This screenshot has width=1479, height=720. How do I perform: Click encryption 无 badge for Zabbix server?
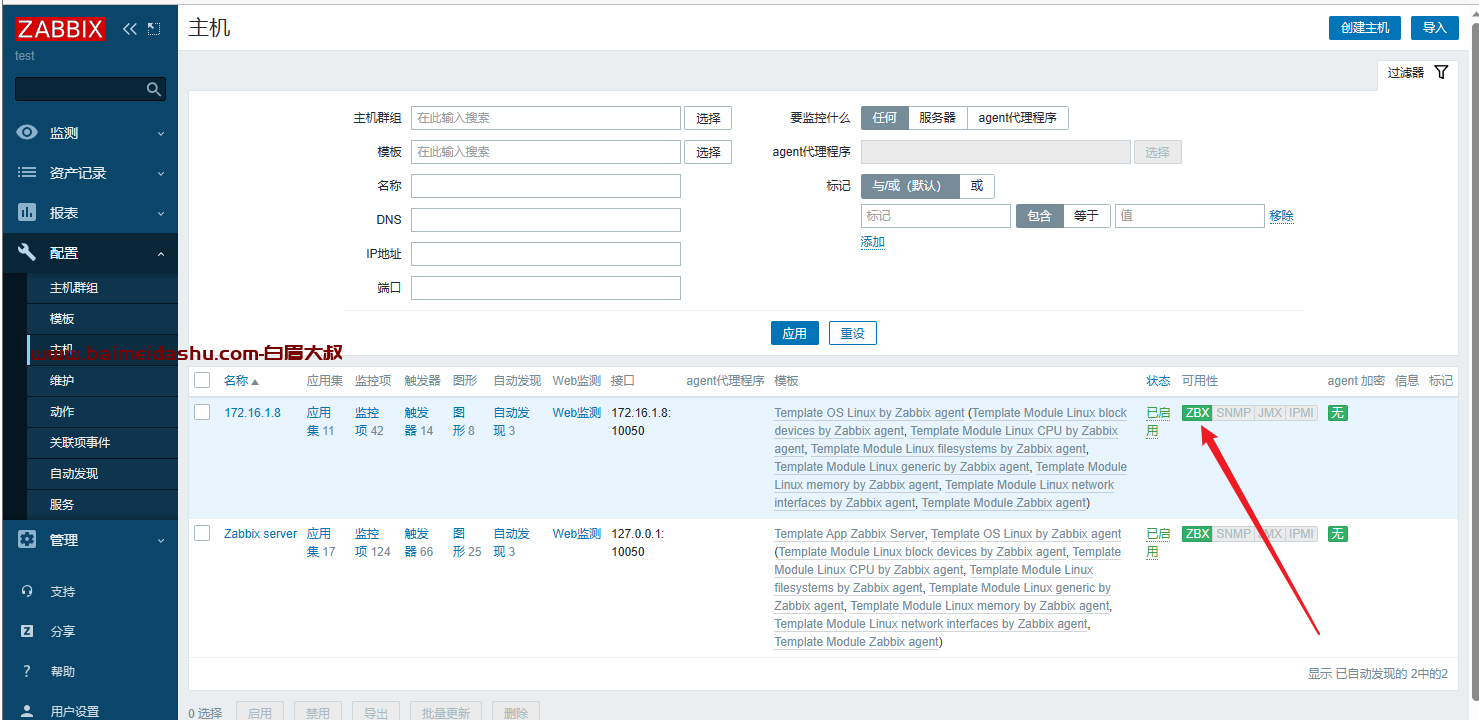pos(1337,534)
